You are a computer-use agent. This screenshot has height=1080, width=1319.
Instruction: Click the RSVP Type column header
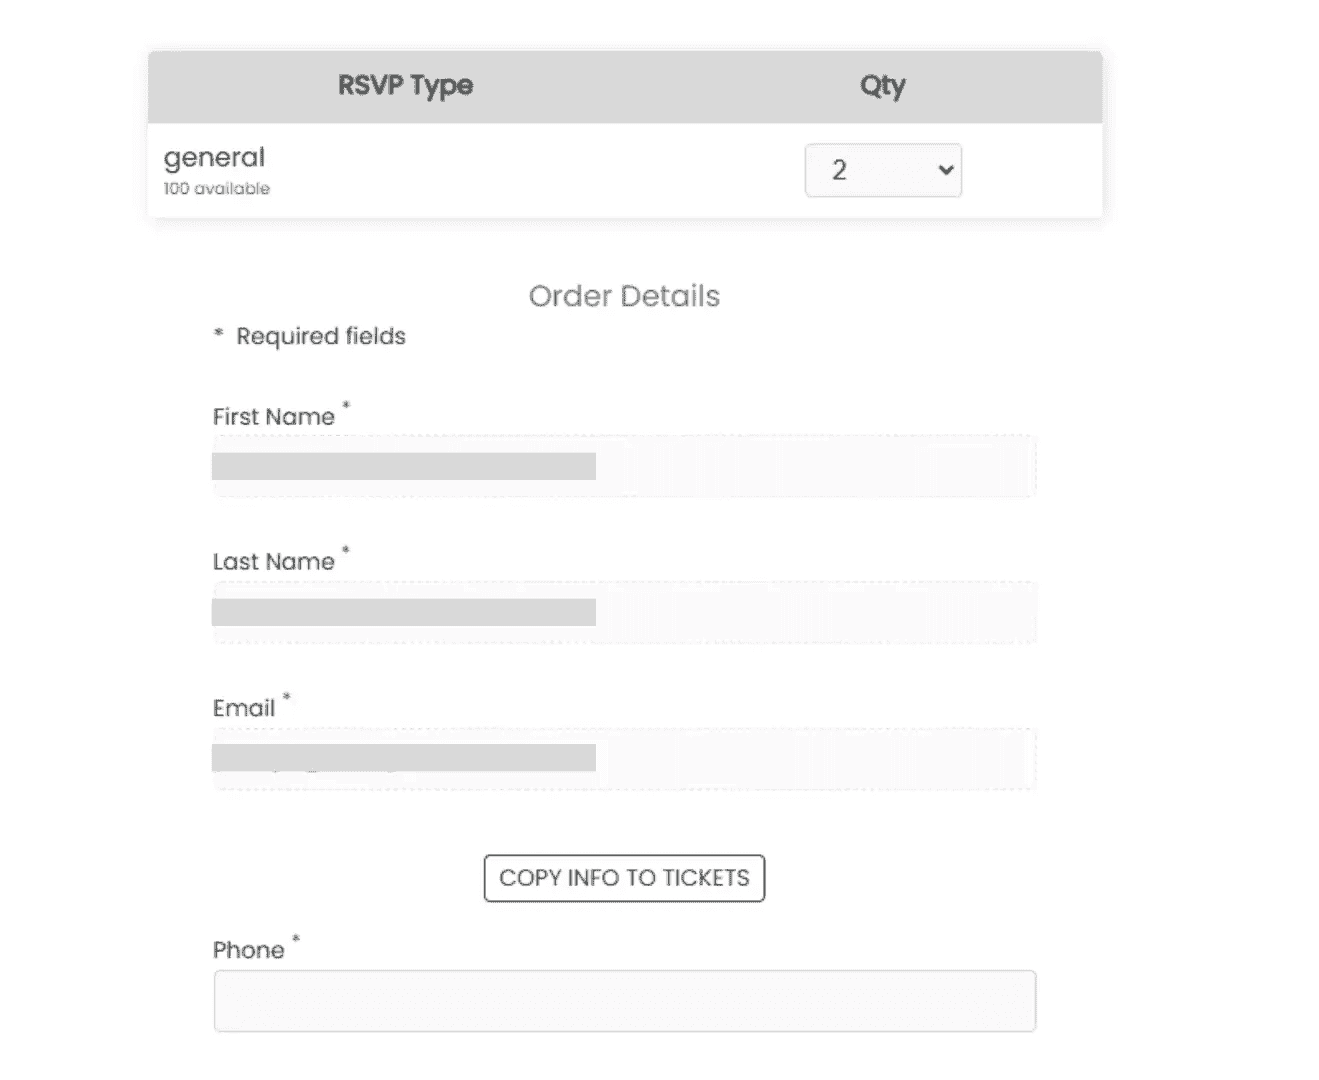pyautogui.click(x=404, y=86)
